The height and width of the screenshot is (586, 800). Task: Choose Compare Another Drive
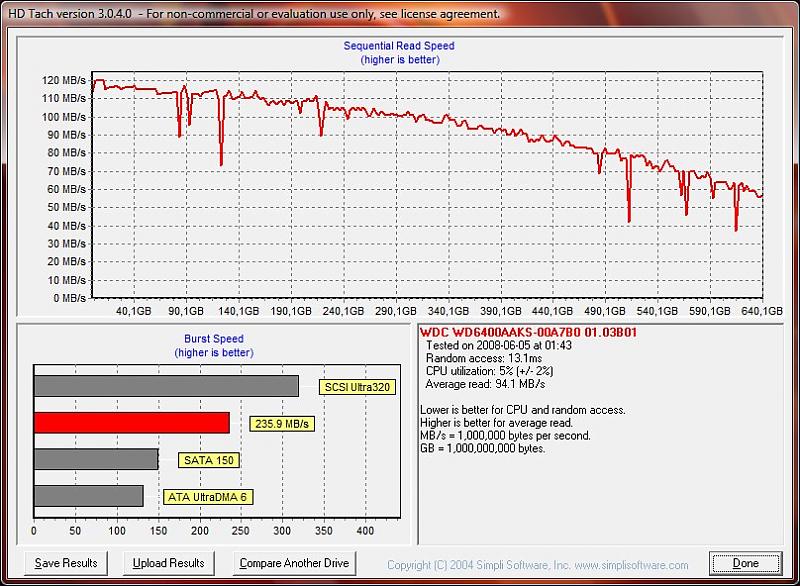pyautogui.click(x=294, y=563)
